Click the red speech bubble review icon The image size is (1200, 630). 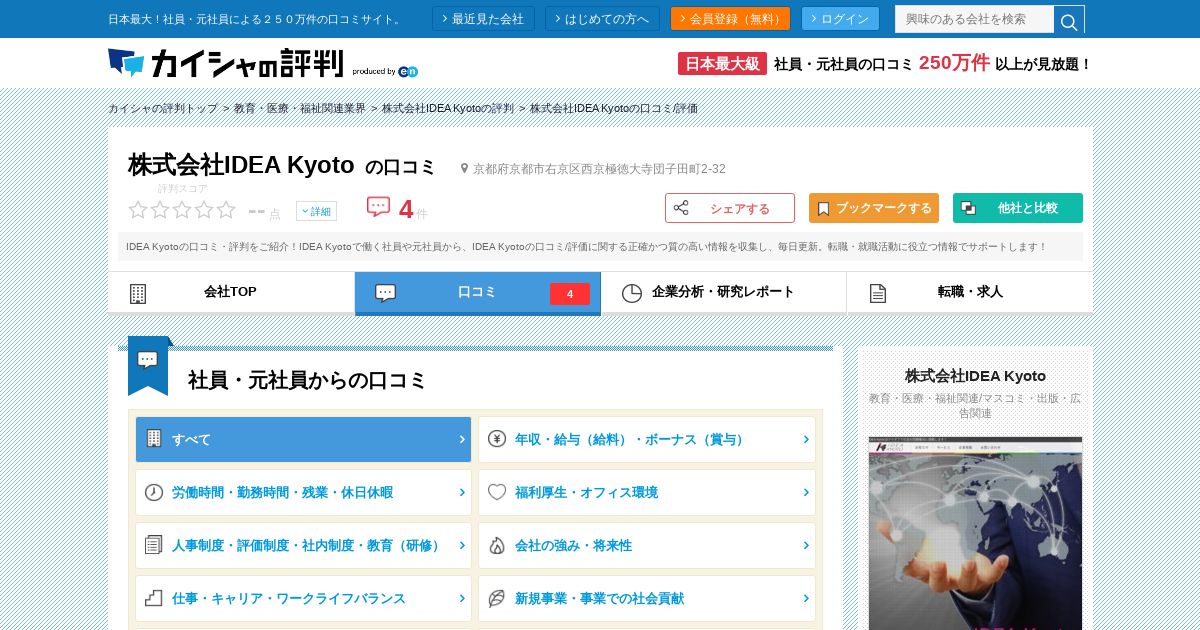pyautogui.click(x=378, y=207)
